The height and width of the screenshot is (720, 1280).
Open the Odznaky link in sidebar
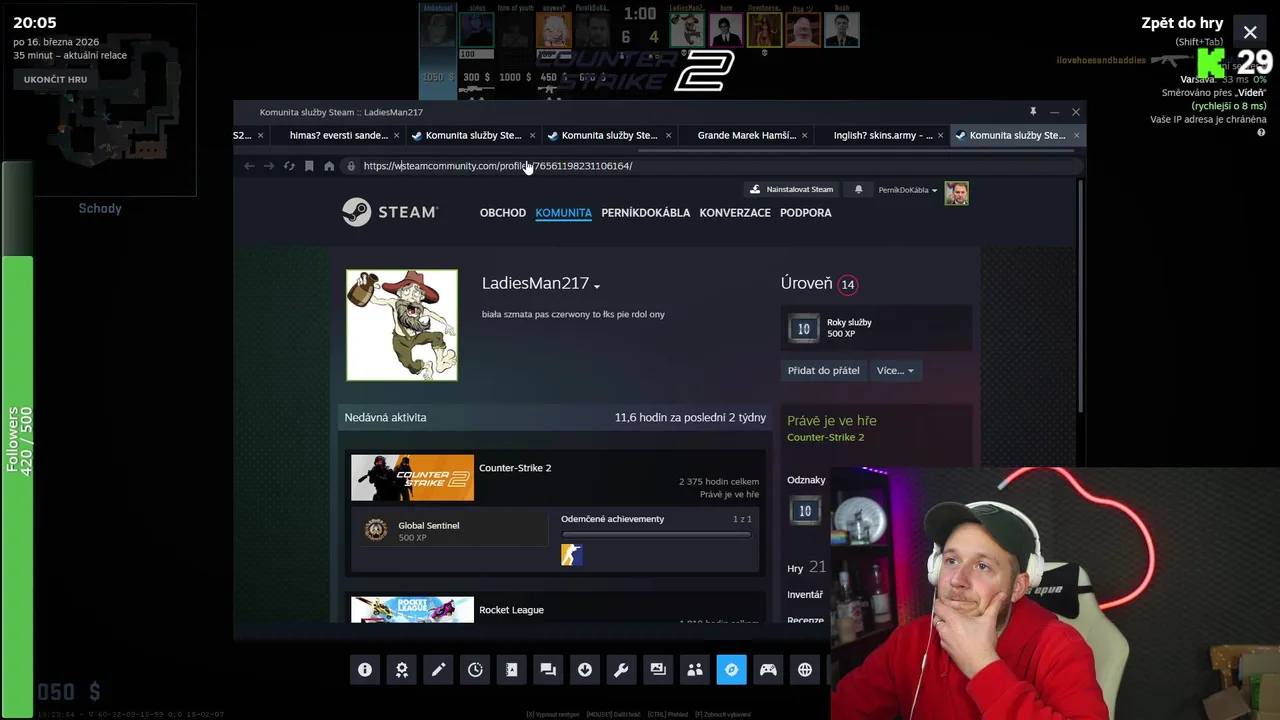click(x=806, y=480)
